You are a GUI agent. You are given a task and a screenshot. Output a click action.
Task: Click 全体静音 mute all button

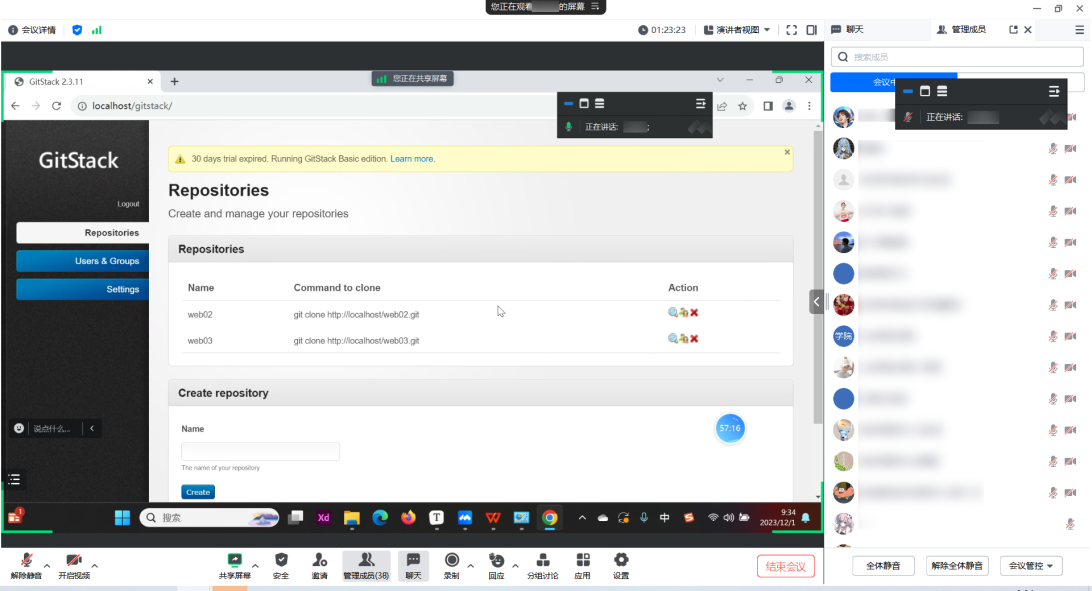[x=883, y=566]
